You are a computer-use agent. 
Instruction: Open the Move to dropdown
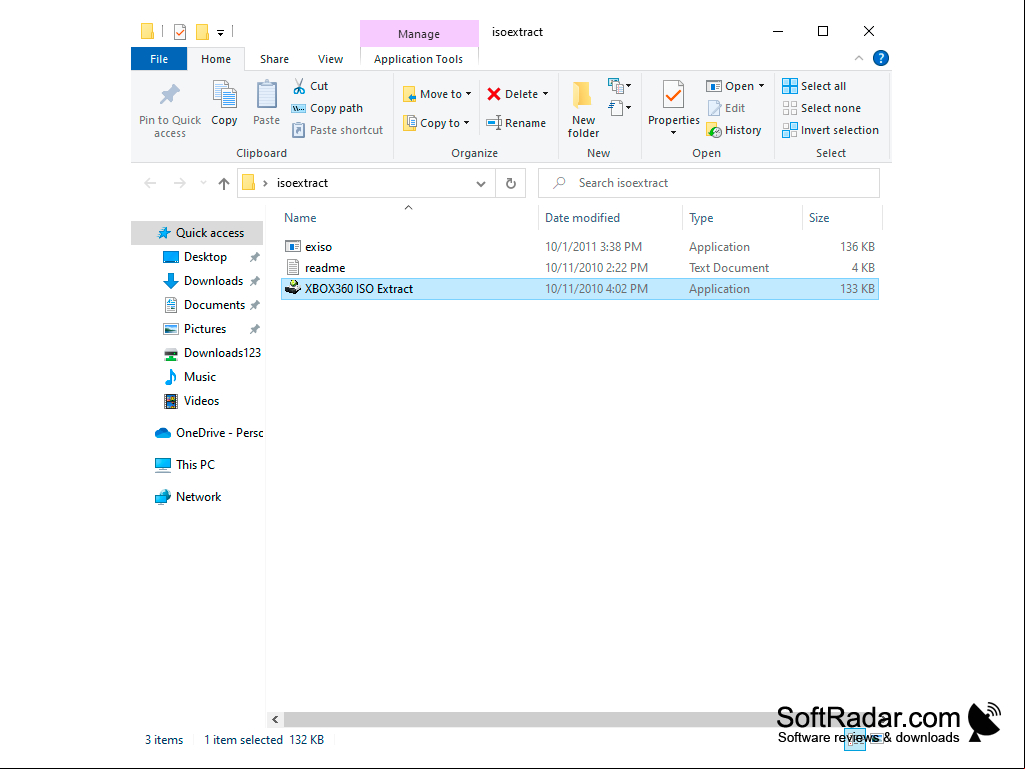point(437,94)
